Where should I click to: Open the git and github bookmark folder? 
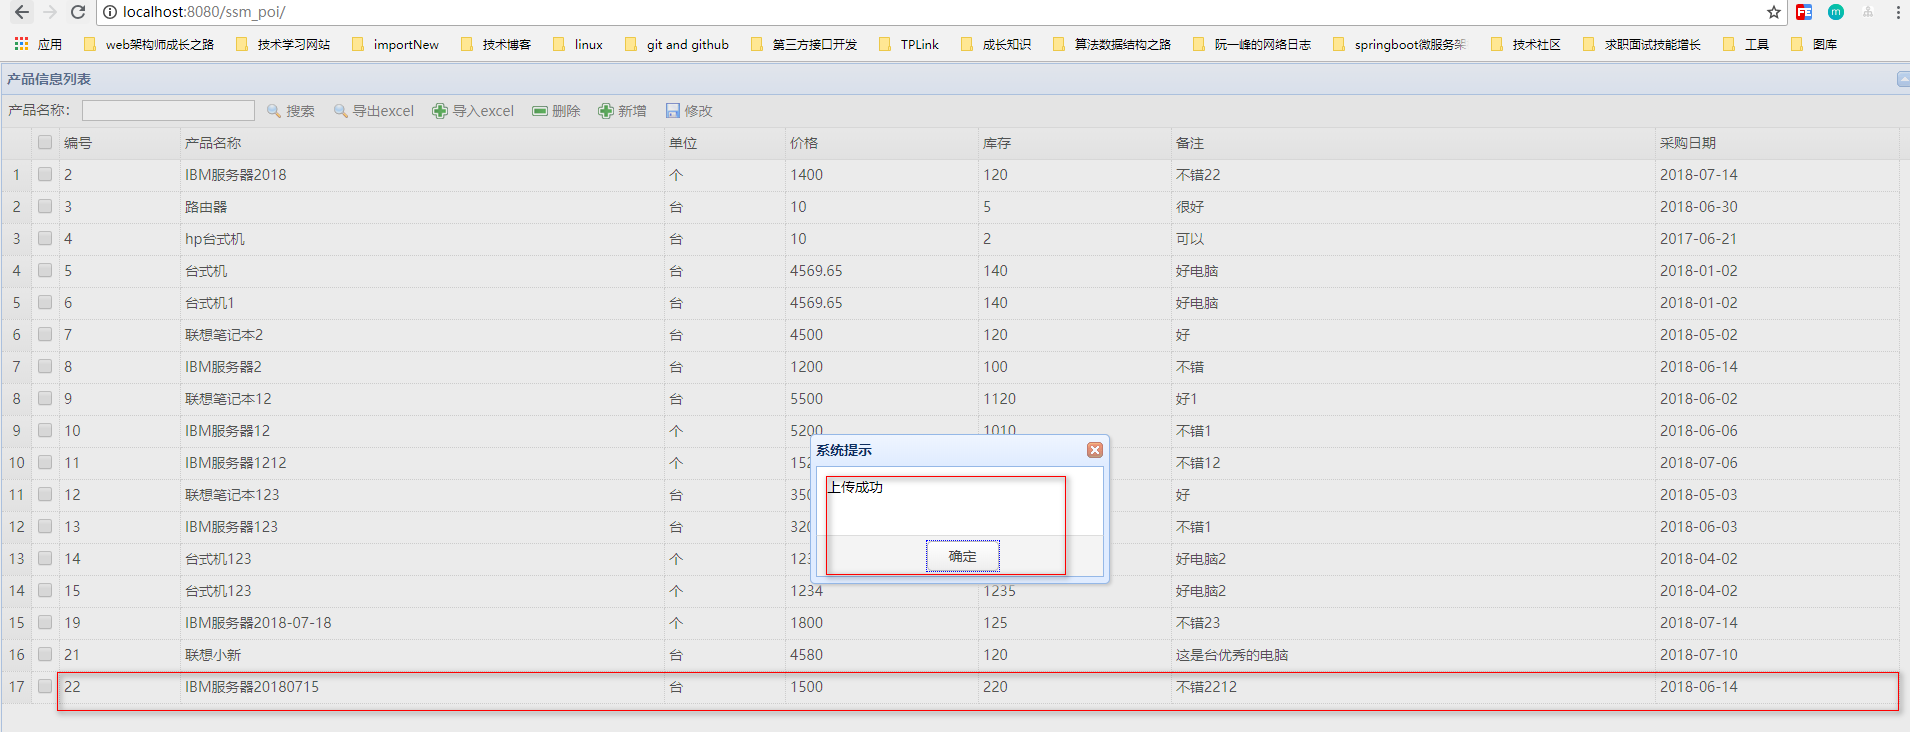[677, 44]
